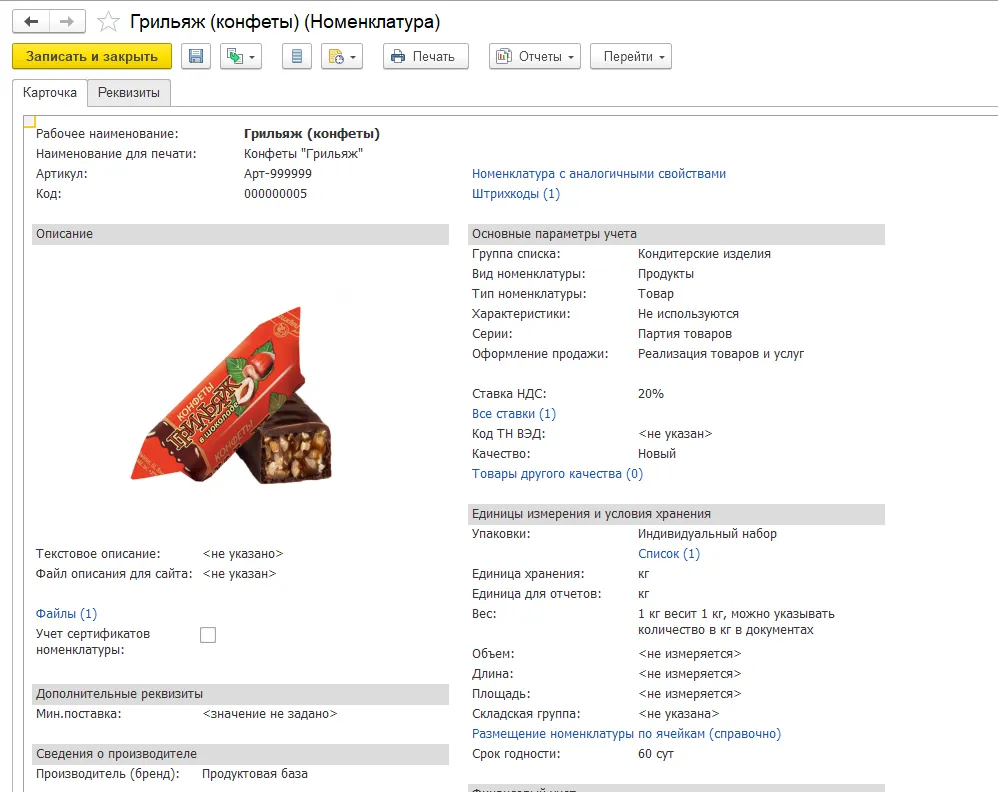Expand the Отчеты dropdown menu
This screenshot has width=998, height=792.
click(x=535, y=56)
